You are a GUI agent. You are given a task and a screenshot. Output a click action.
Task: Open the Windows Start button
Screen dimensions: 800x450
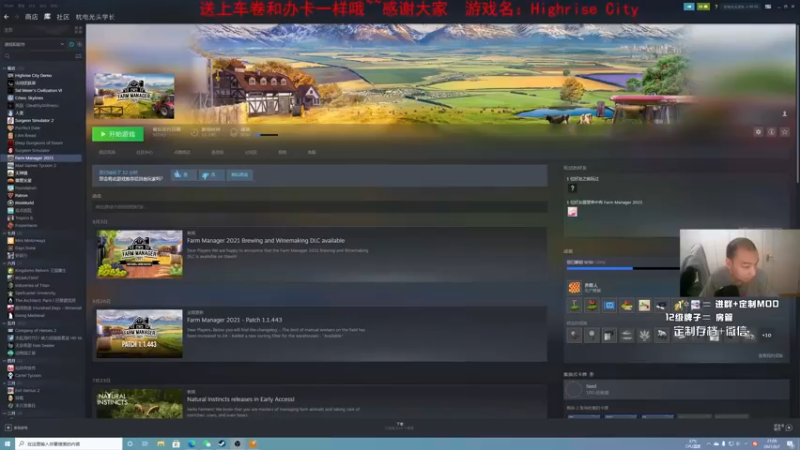7,444
